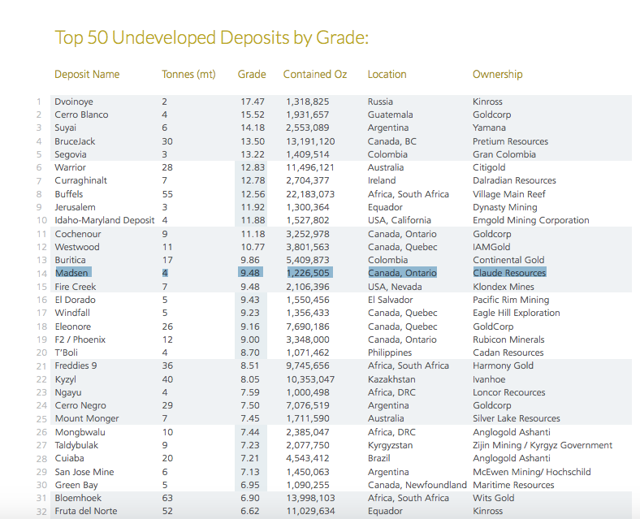Click 'McEwen Mining/ Hochschild' ownership entry

point(531,472)
